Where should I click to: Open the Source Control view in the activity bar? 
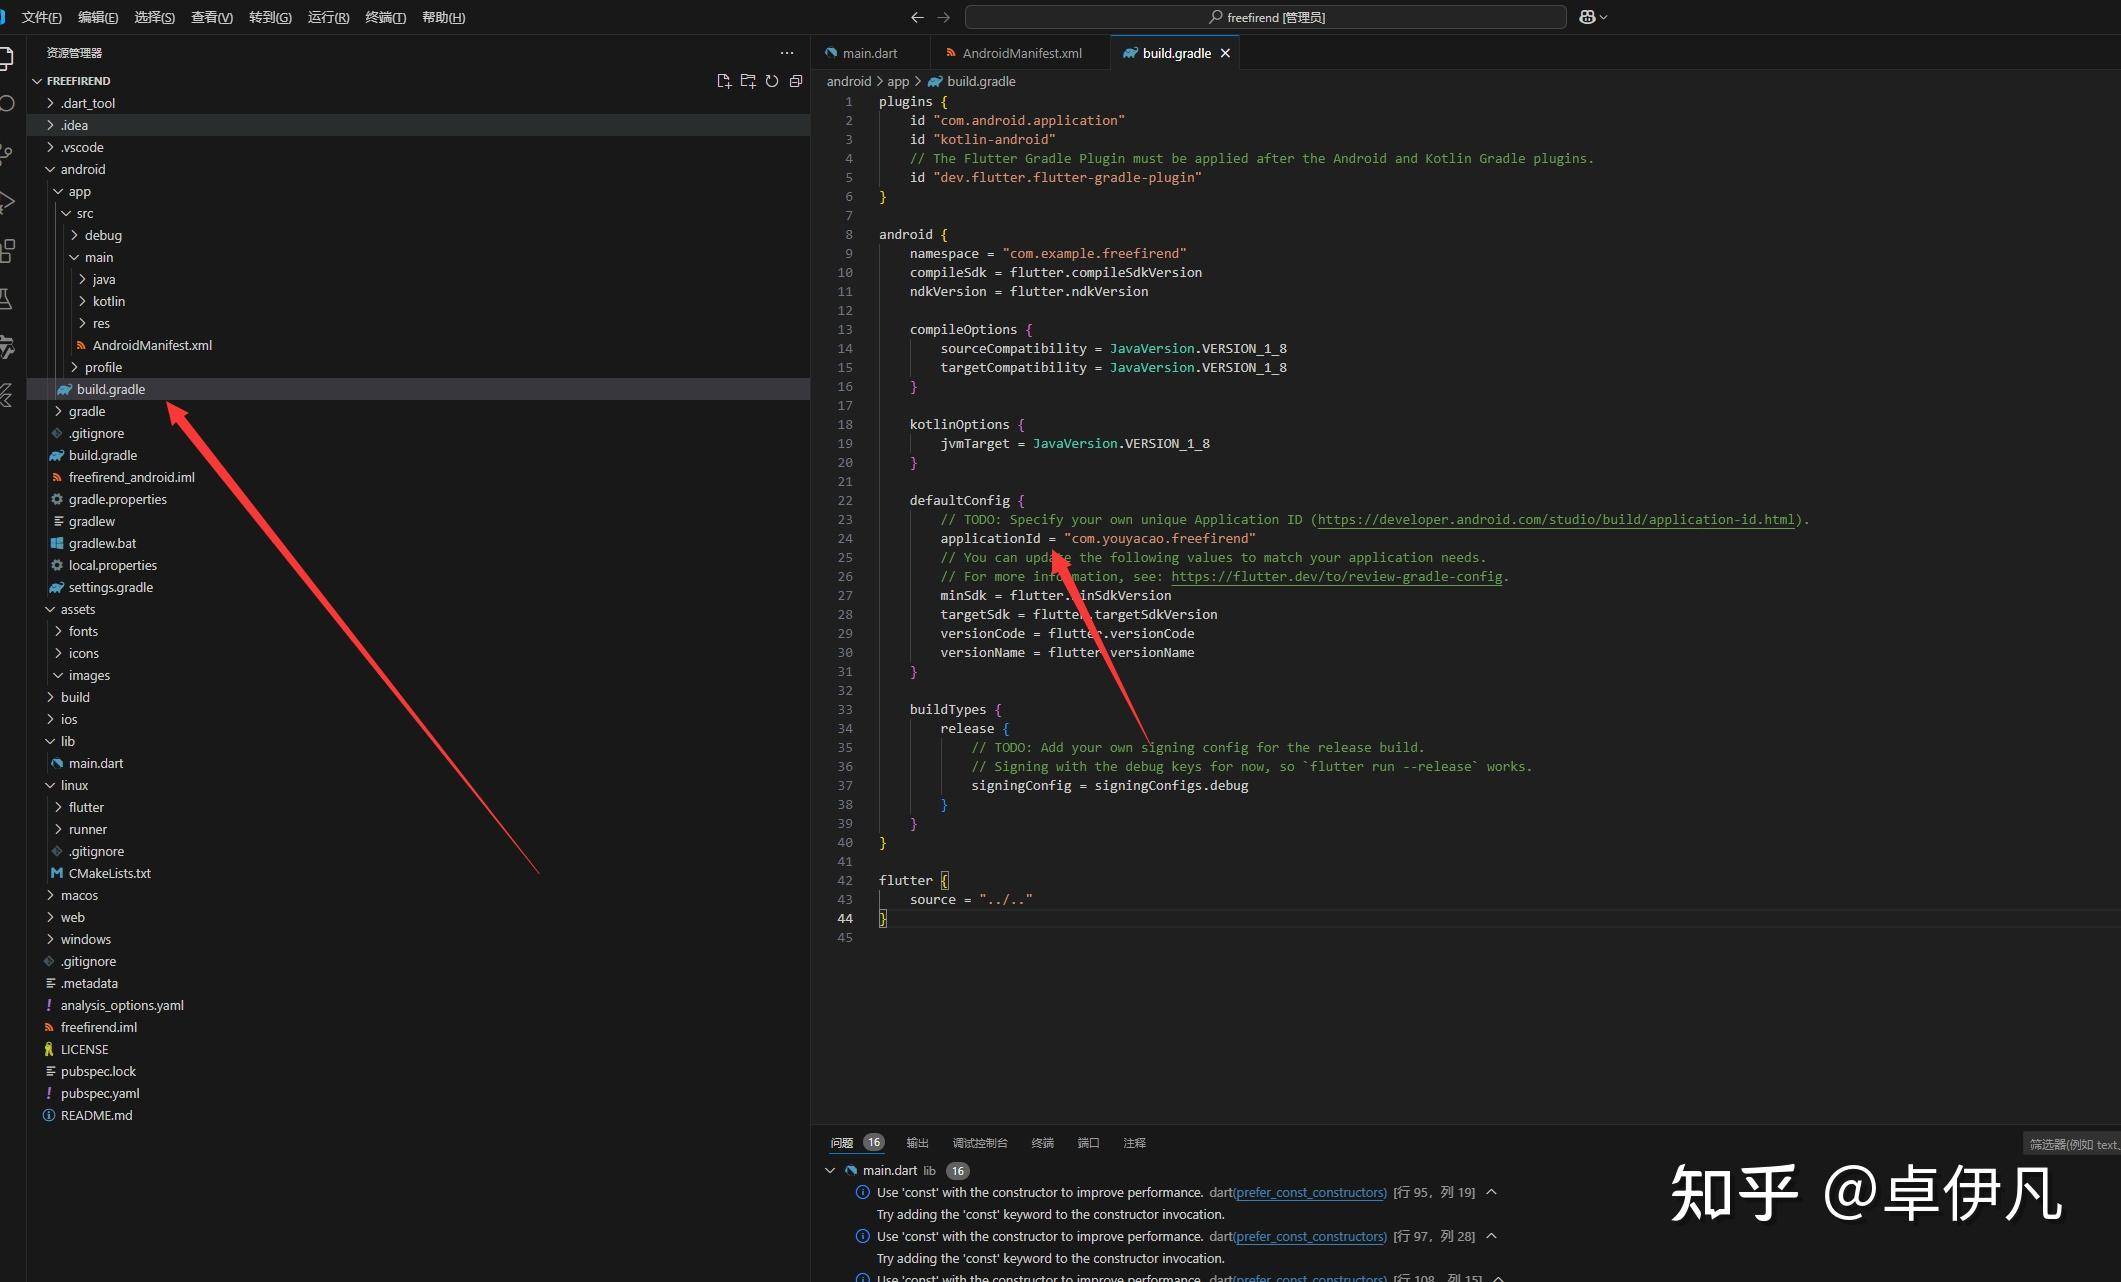click(x=6, y=153)
